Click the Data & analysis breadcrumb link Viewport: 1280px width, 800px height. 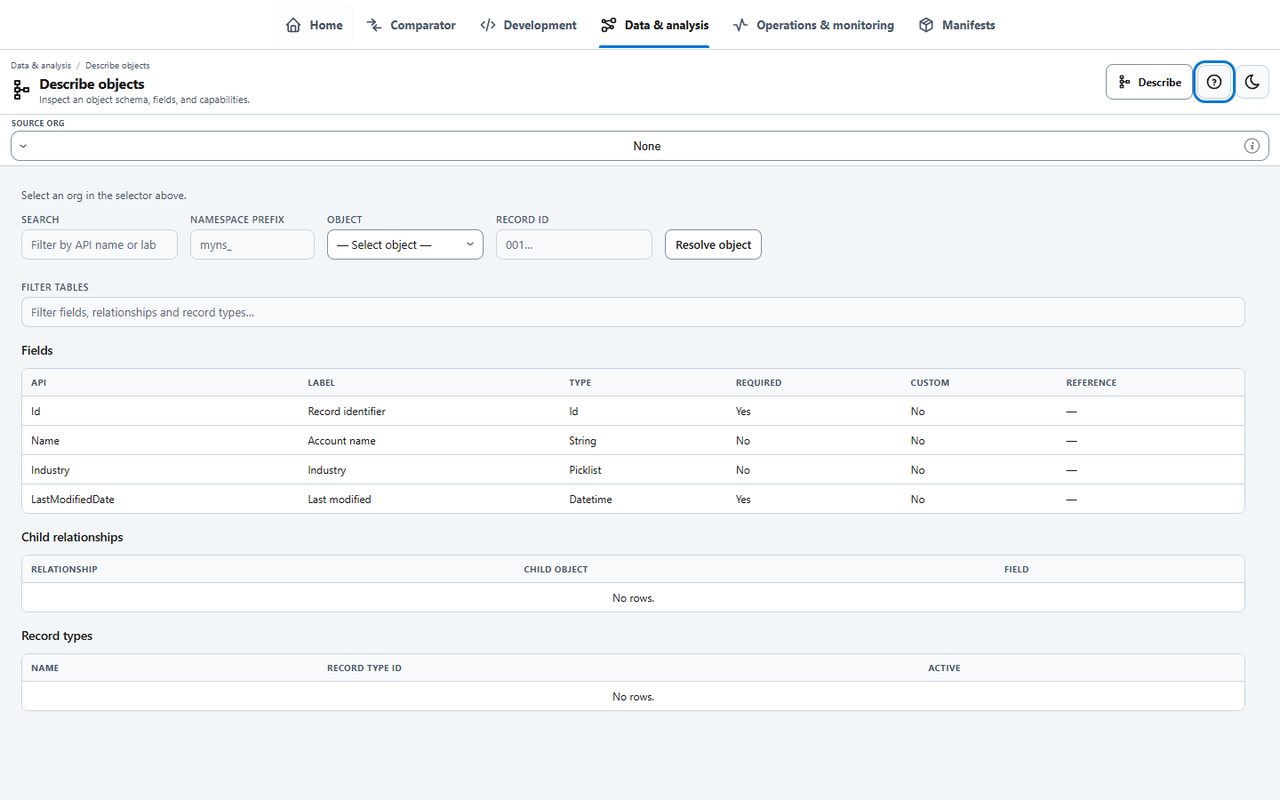click(41, 66)
